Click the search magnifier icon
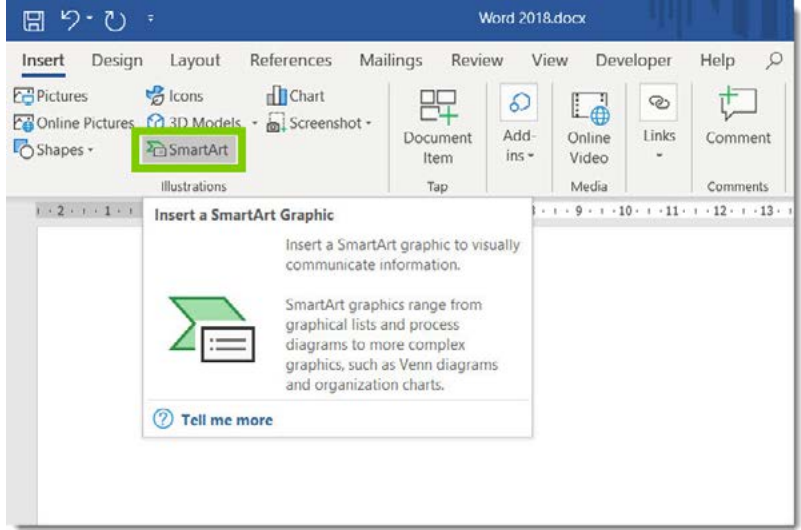This screenshot has width=801, height=530. pos(774,60)
